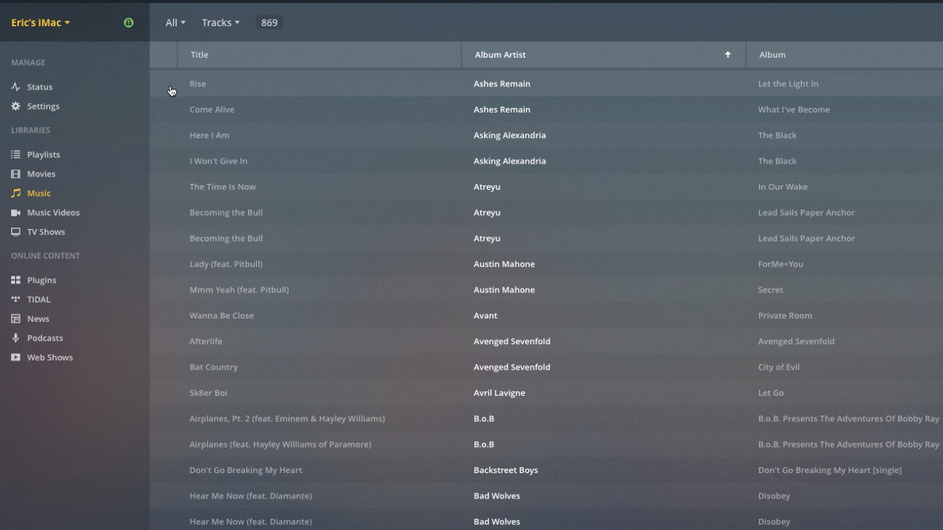Image resolution: width=943 pixels, height=530 pixels.
Task: Select the track The Time Is Now
Action: [x=223, y=186]
